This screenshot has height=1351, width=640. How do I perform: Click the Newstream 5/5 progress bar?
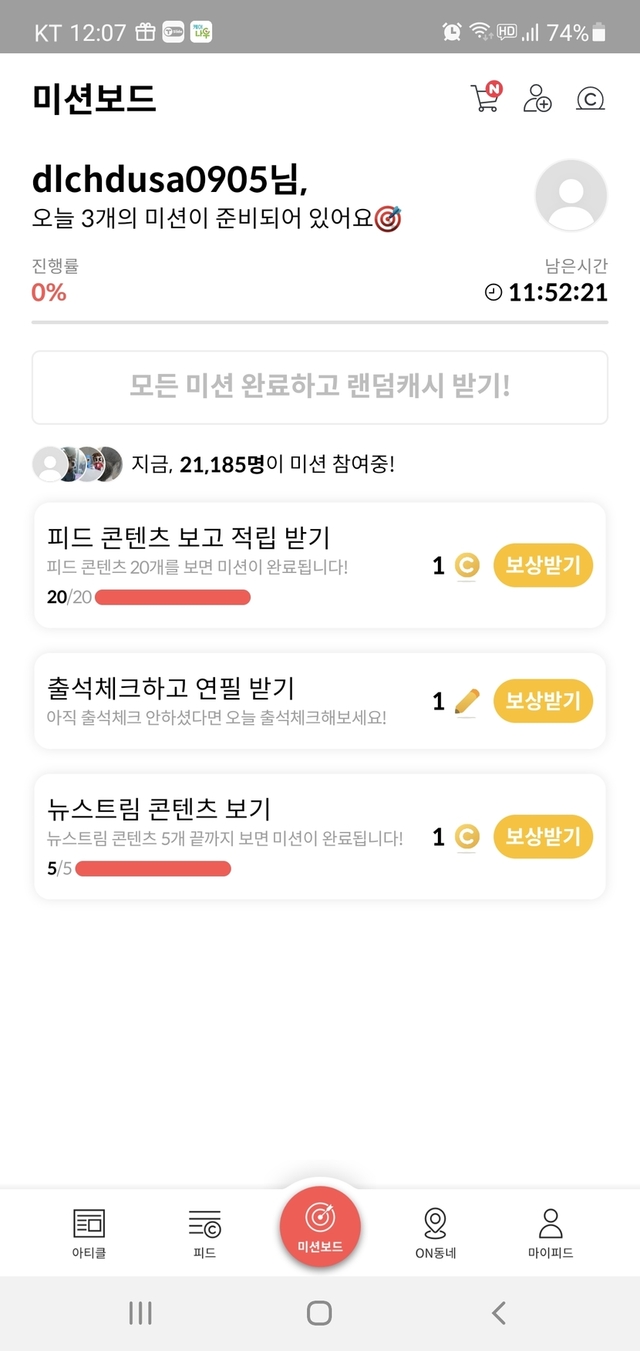tap(153, 868)
